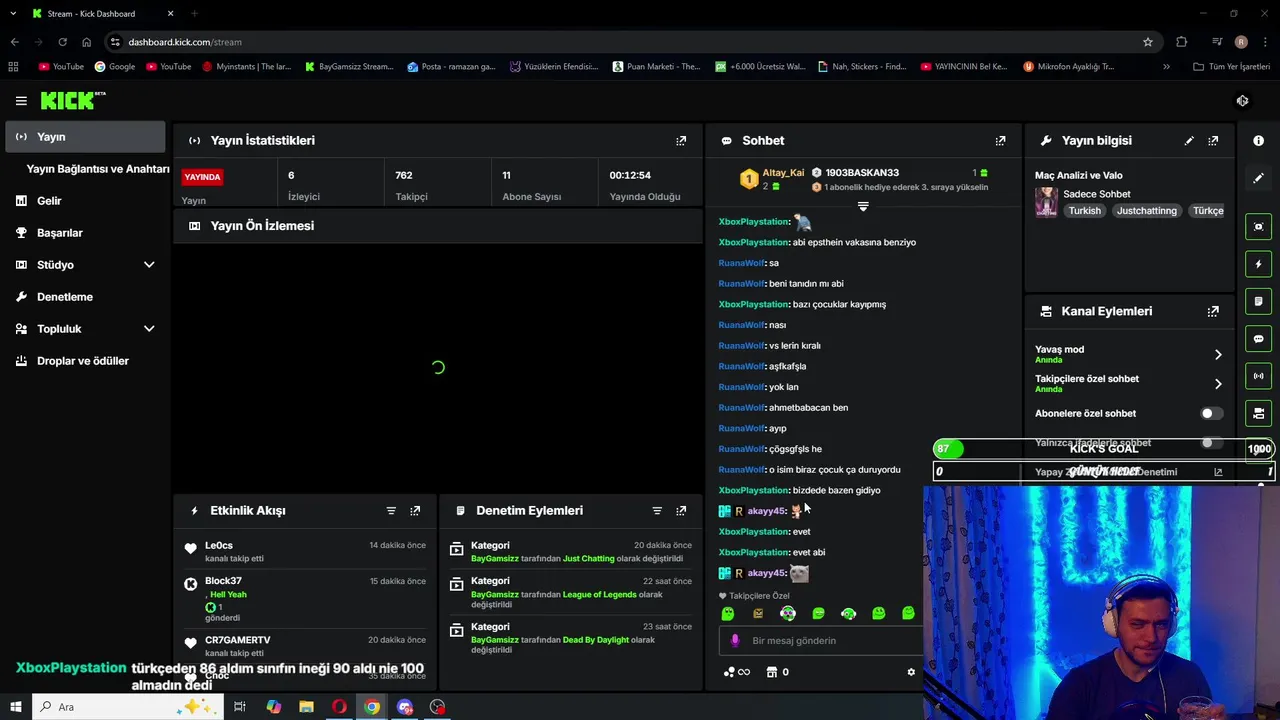Click the Turkish tag in stream info
Viewport: 1280px width, 720px height.
coord(1084,211)
